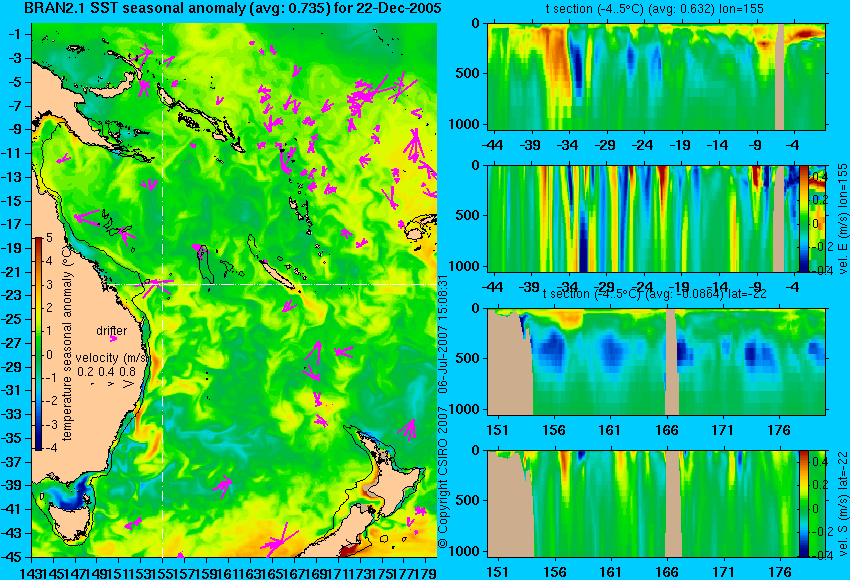Screen dimensions: 850x580
Task: Click latitude label '-1' on the map axis
Action: click(16, 34)
